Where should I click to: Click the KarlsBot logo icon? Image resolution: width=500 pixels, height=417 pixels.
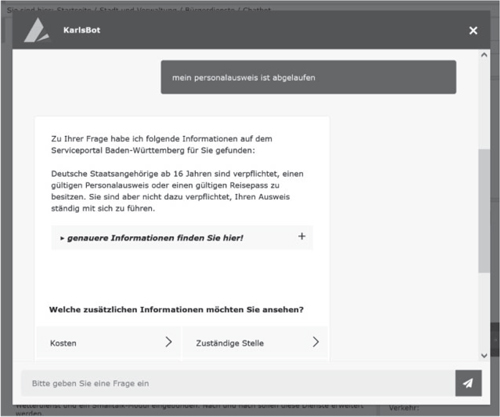[37, 31]
